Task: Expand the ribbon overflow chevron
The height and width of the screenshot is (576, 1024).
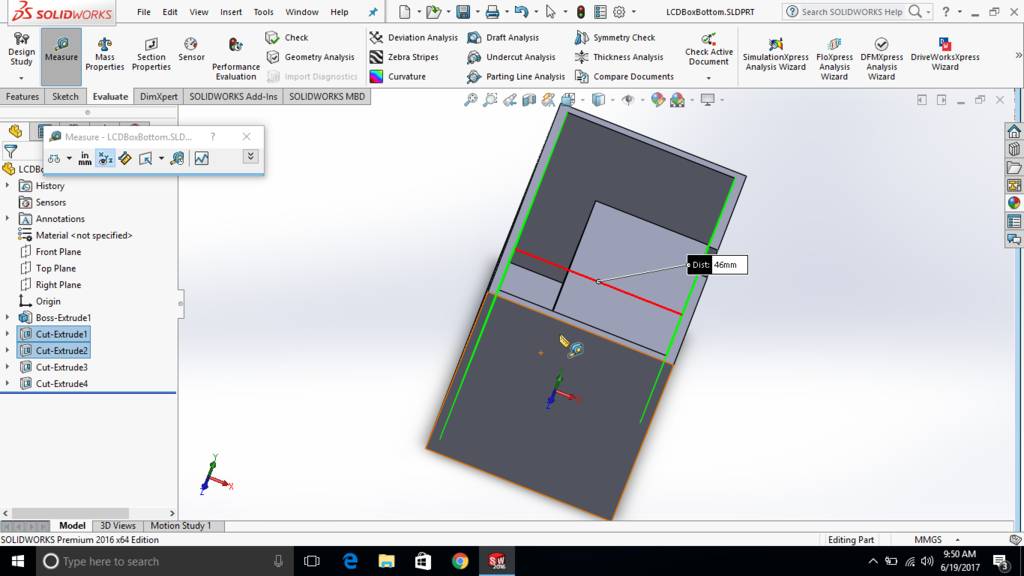Action: pos(1018,56)
